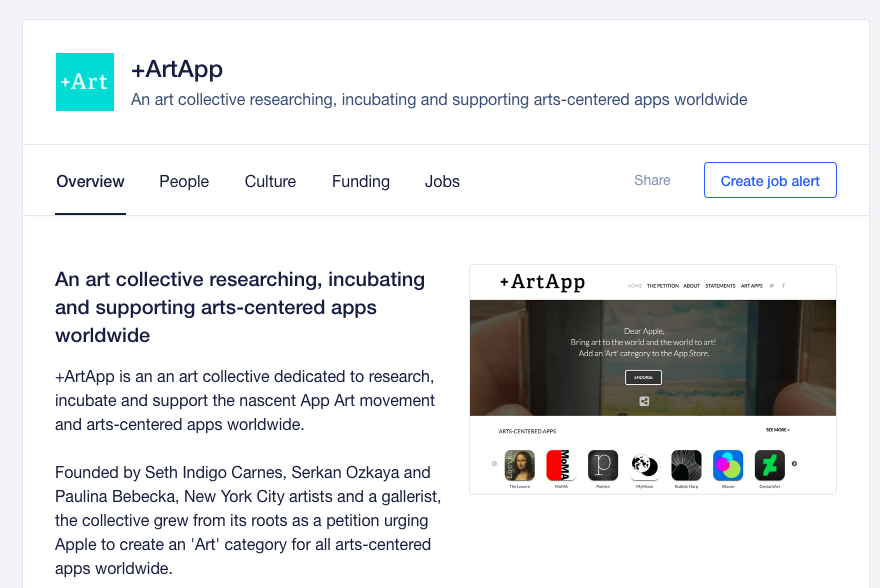This screenshot has width=880, height=588.
Task: Click the Poetics 'p' app icon
Action: [x=603, y=465]
